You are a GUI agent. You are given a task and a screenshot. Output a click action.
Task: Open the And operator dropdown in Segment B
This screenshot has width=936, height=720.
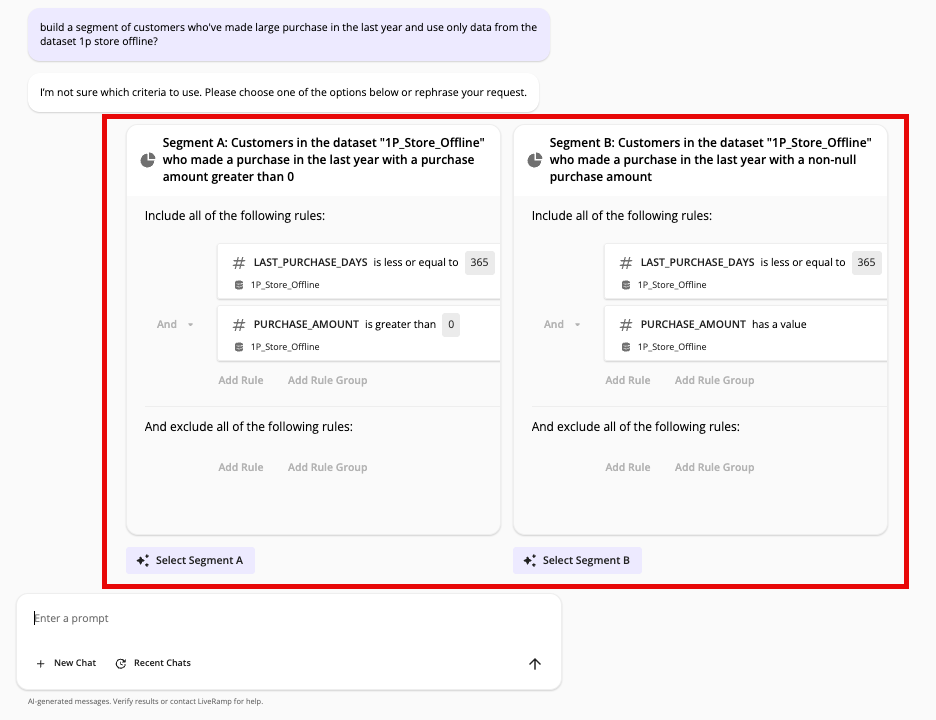click(x=560, y=324)
